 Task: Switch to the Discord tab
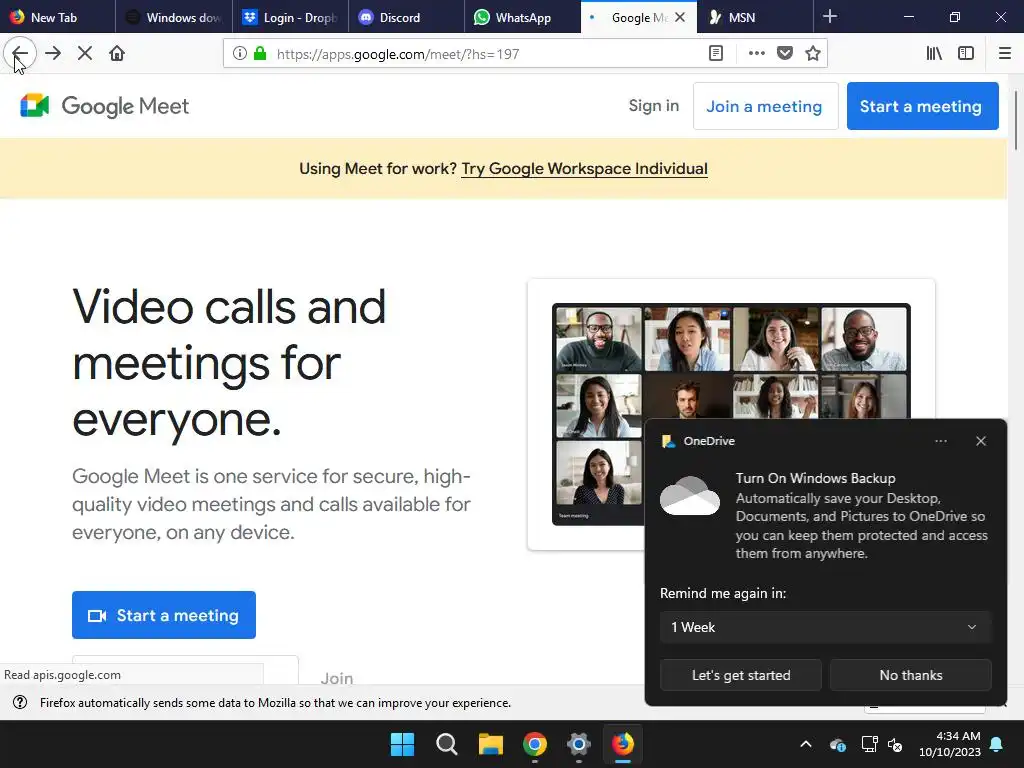406,17
